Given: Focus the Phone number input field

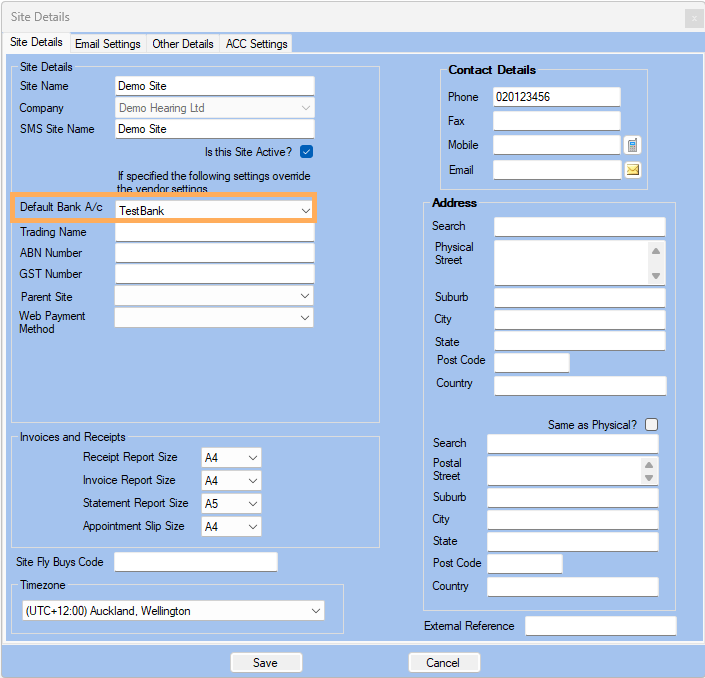Looking at the screenshot, I should click(556, 97).
